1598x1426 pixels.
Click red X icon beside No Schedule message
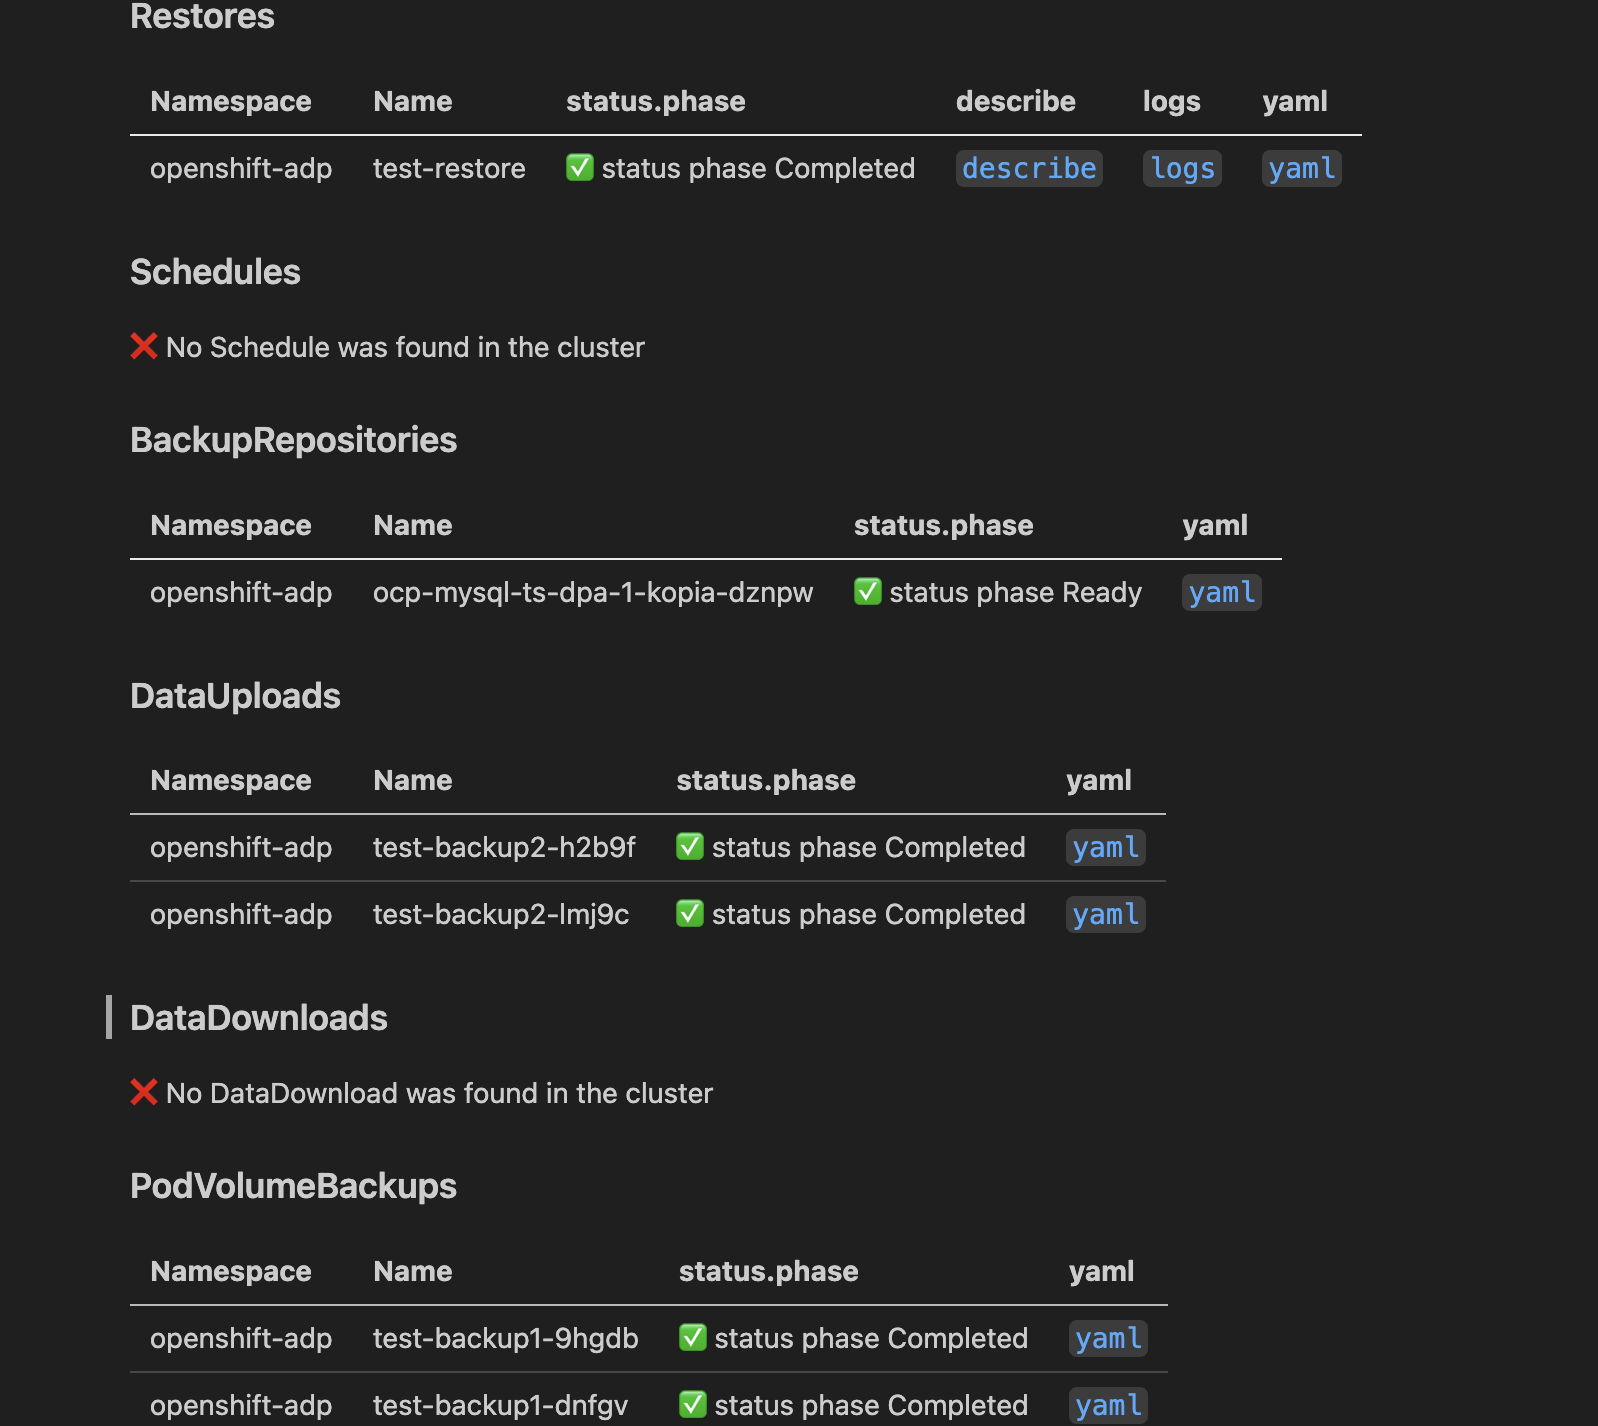144,346
